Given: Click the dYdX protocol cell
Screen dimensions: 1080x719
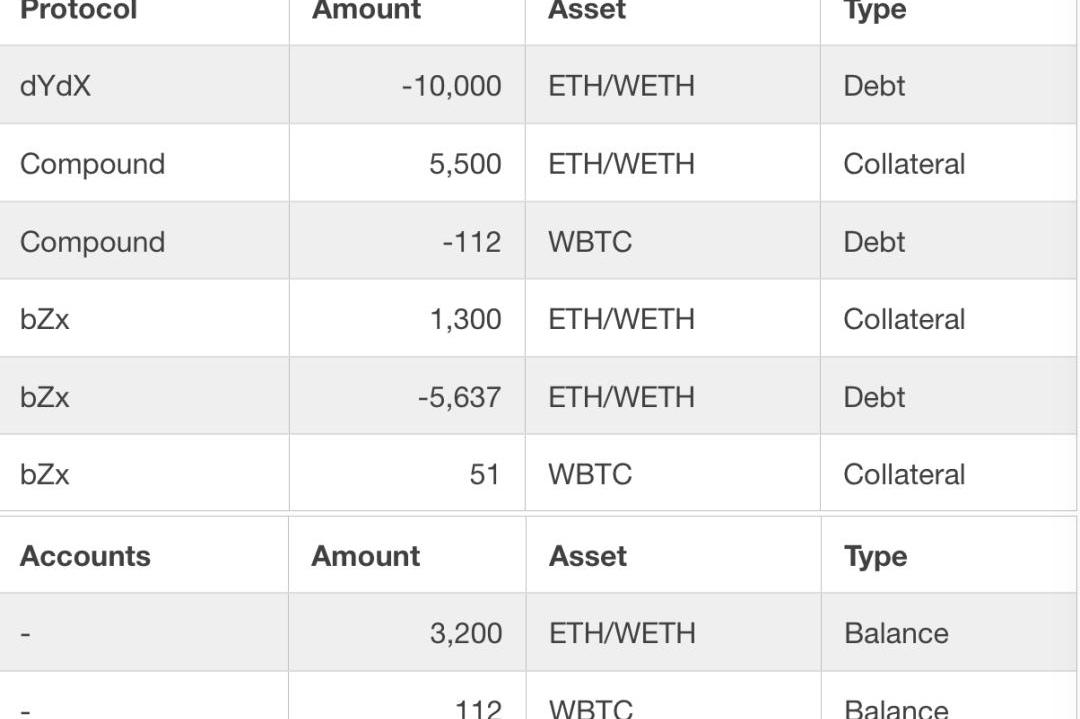Looking at the screenshot, I should point(55,86).
